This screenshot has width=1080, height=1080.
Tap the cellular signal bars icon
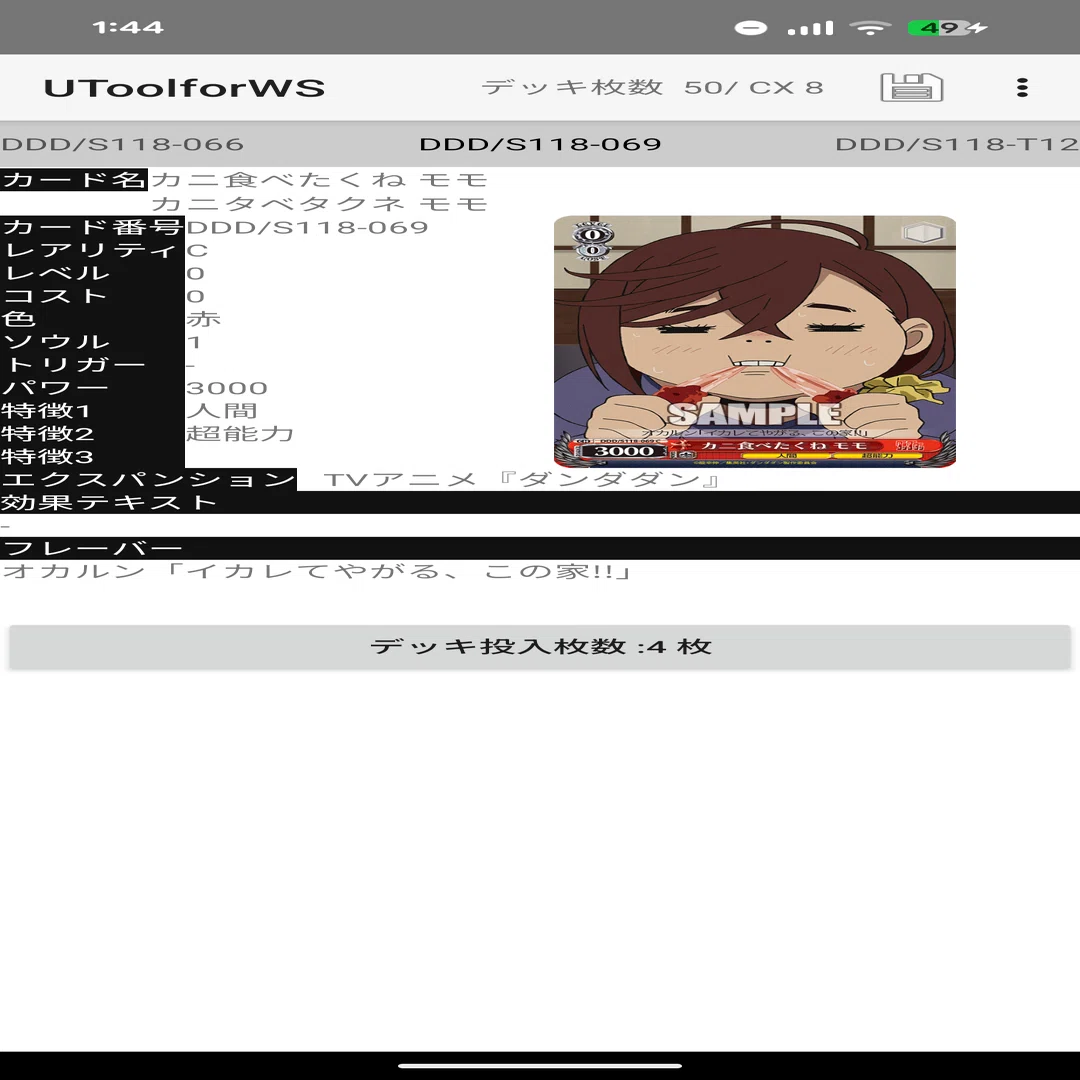coord(811,28)
